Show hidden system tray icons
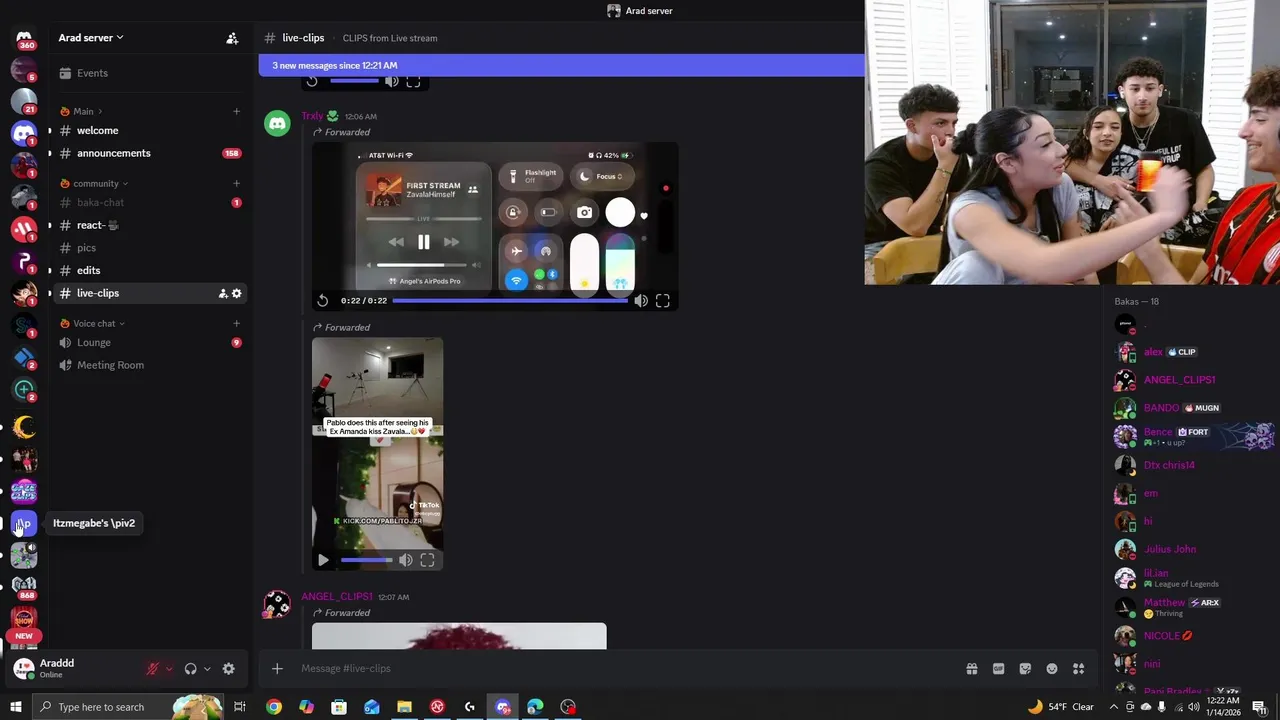 (1113, 707)
